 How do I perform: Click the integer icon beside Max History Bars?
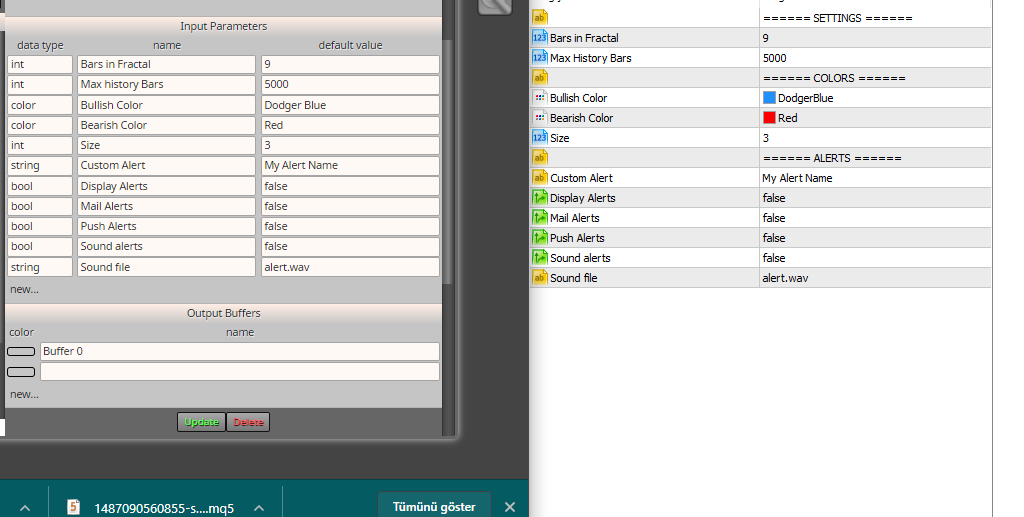coord(539,58)
